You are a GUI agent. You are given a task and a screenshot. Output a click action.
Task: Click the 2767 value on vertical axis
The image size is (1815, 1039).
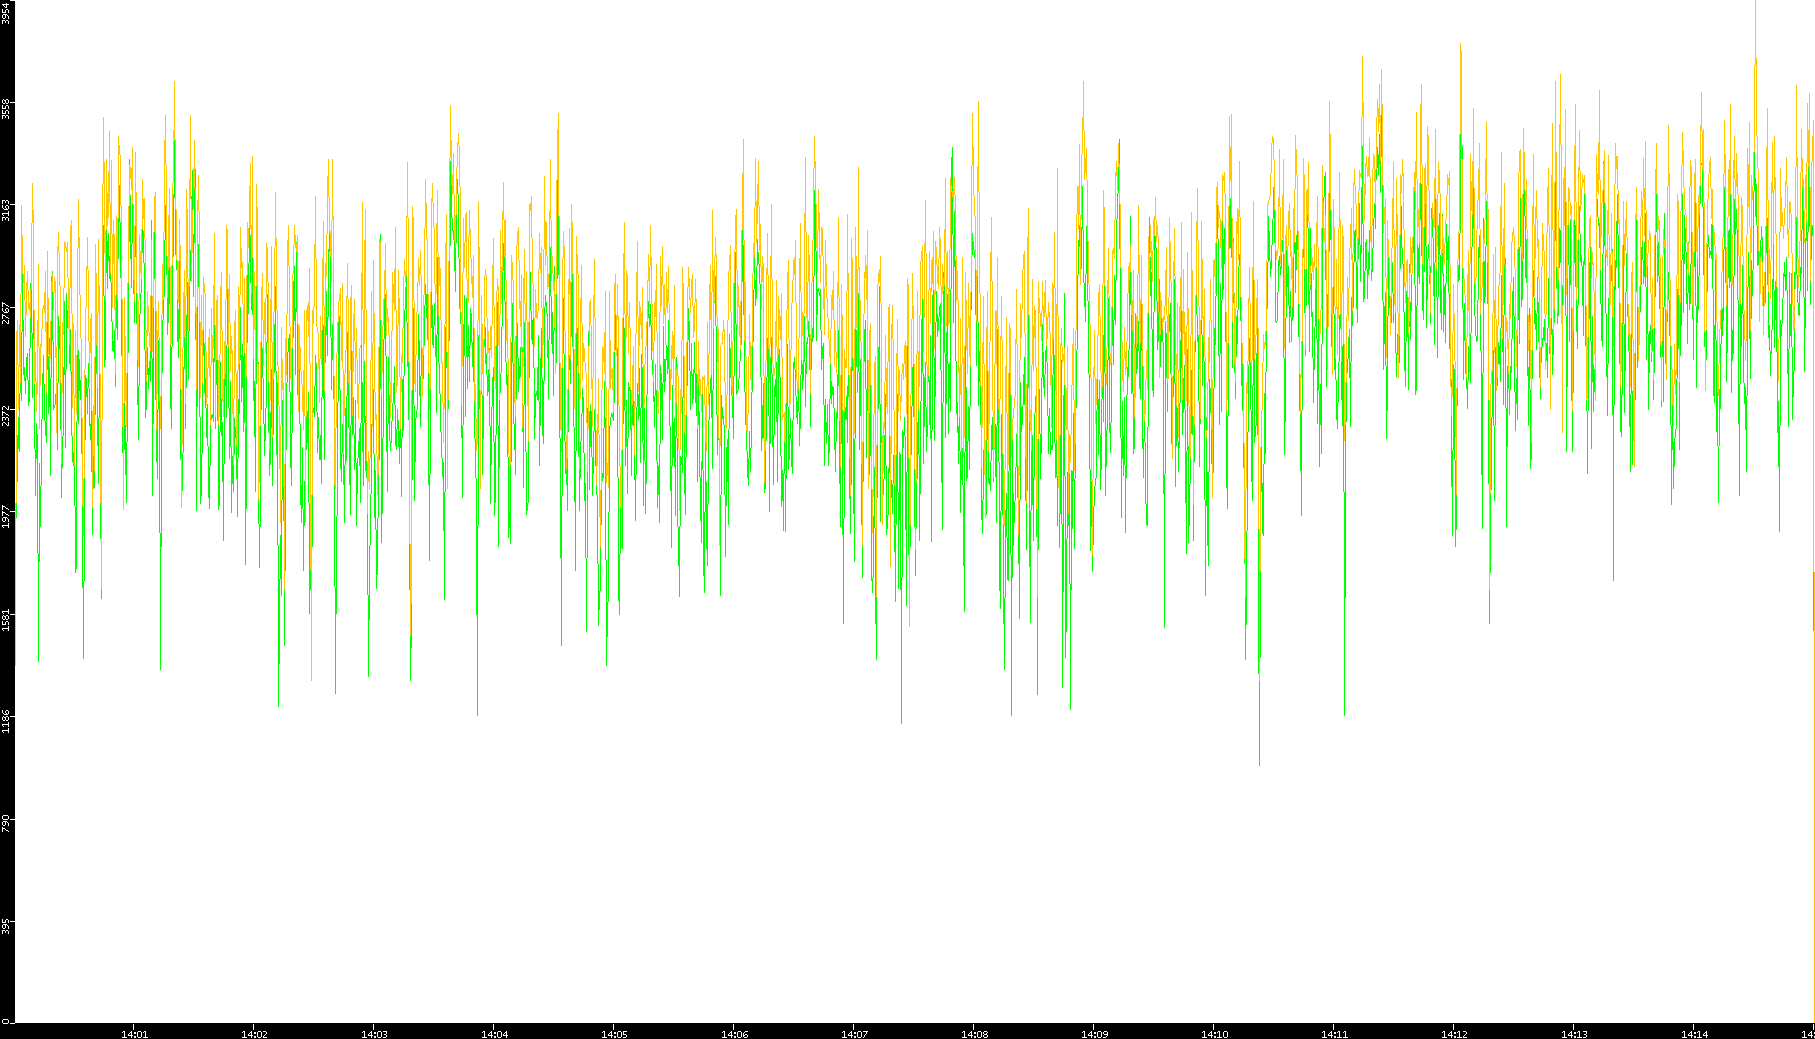coord(6,312)
